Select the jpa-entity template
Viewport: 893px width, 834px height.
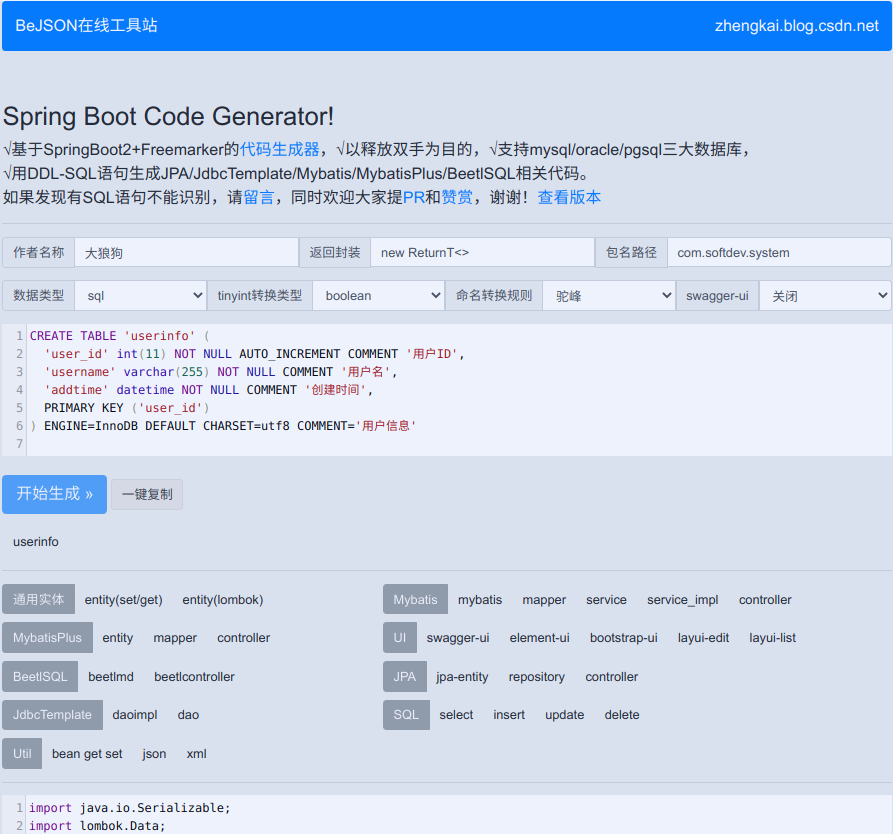(462, 677)
